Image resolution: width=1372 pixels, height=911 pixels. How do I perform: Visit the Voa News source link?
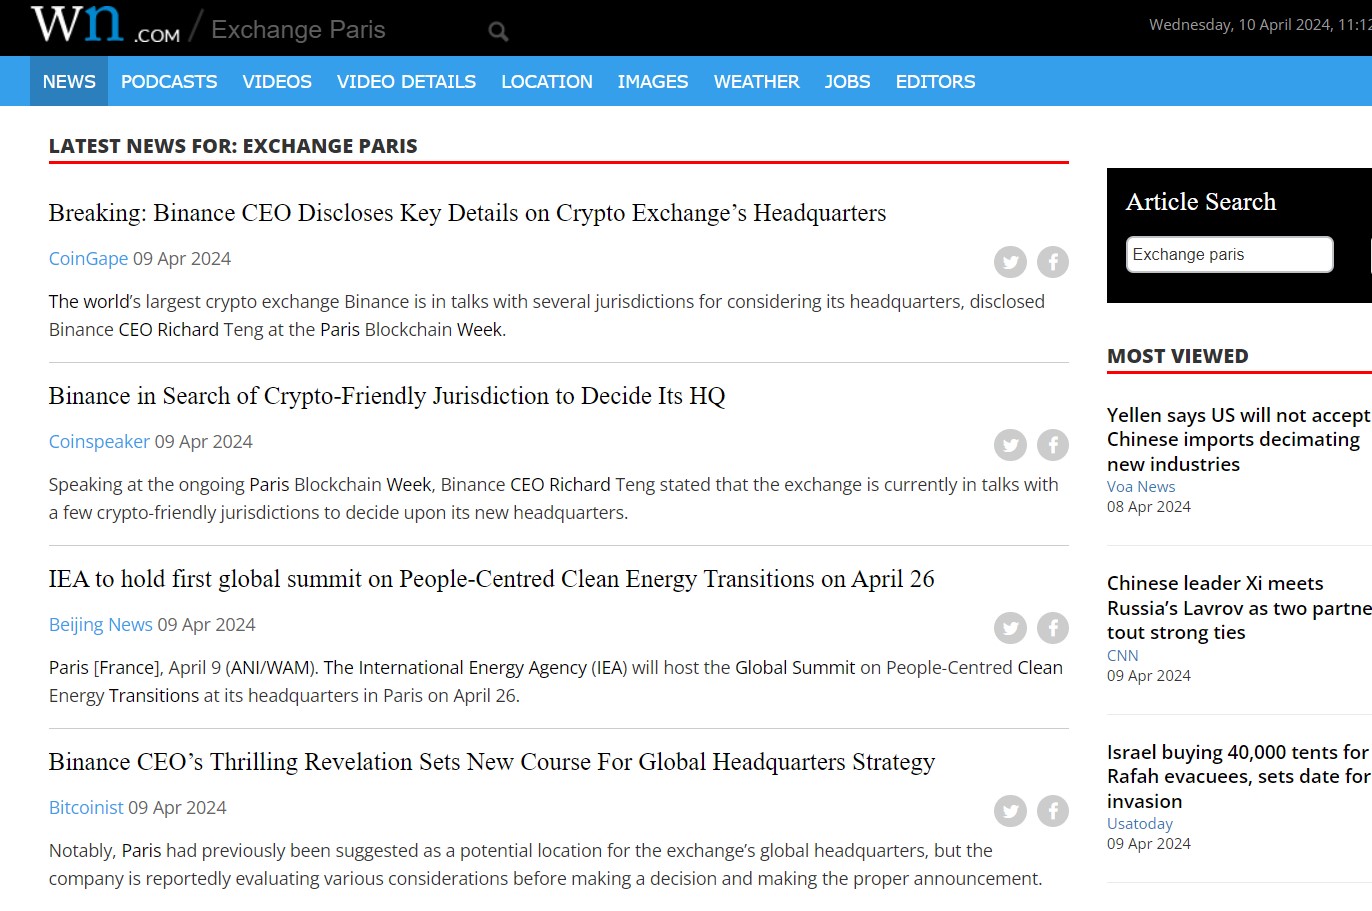1141,486
